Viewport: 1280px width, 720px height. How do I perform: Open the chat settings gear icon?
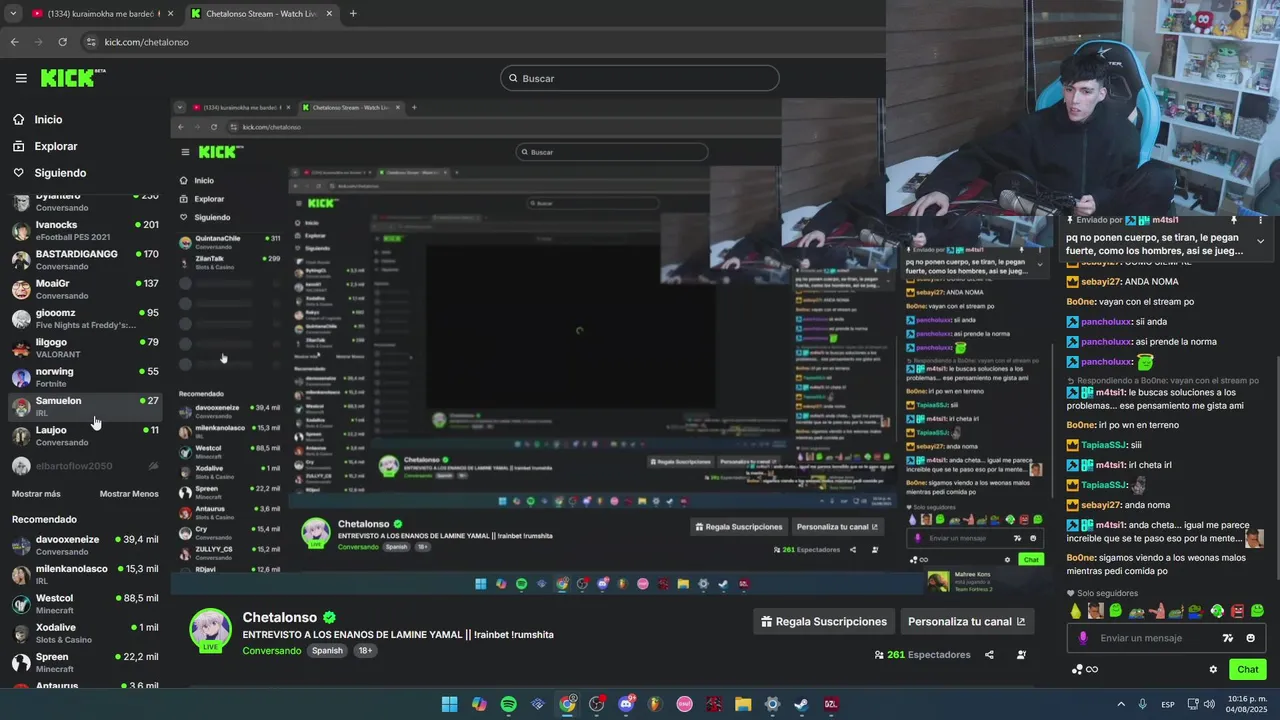(1213, 670)
